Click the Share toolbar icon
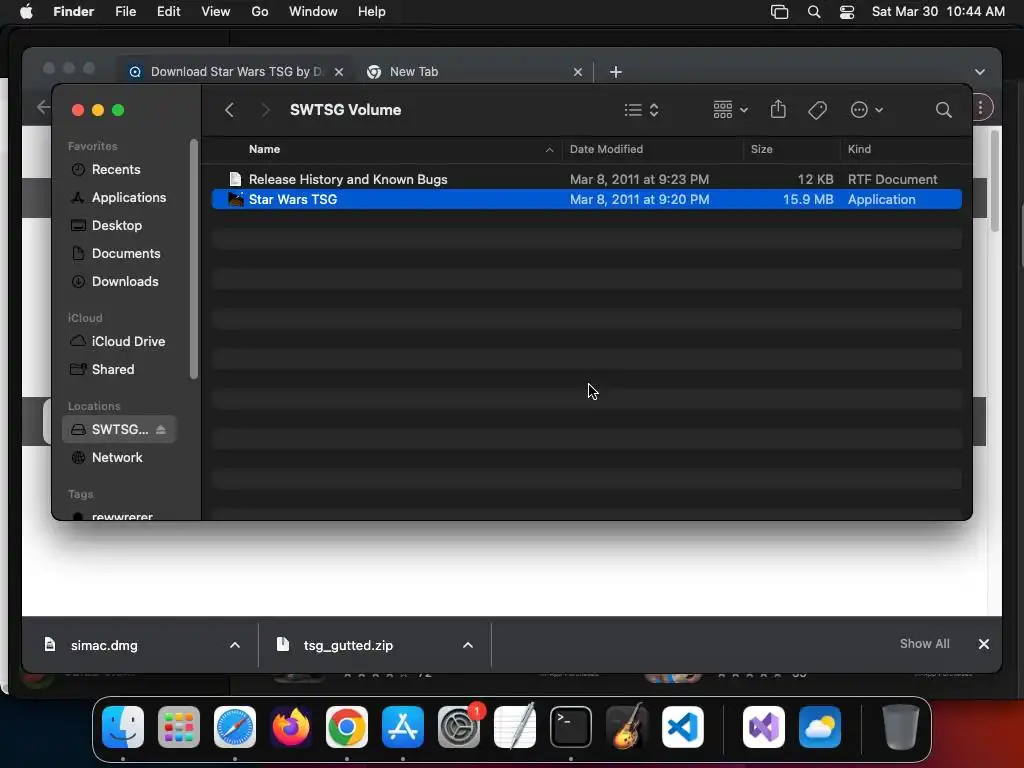The image size is (1024, 768). pyautogui.click(x=778, y=109)
